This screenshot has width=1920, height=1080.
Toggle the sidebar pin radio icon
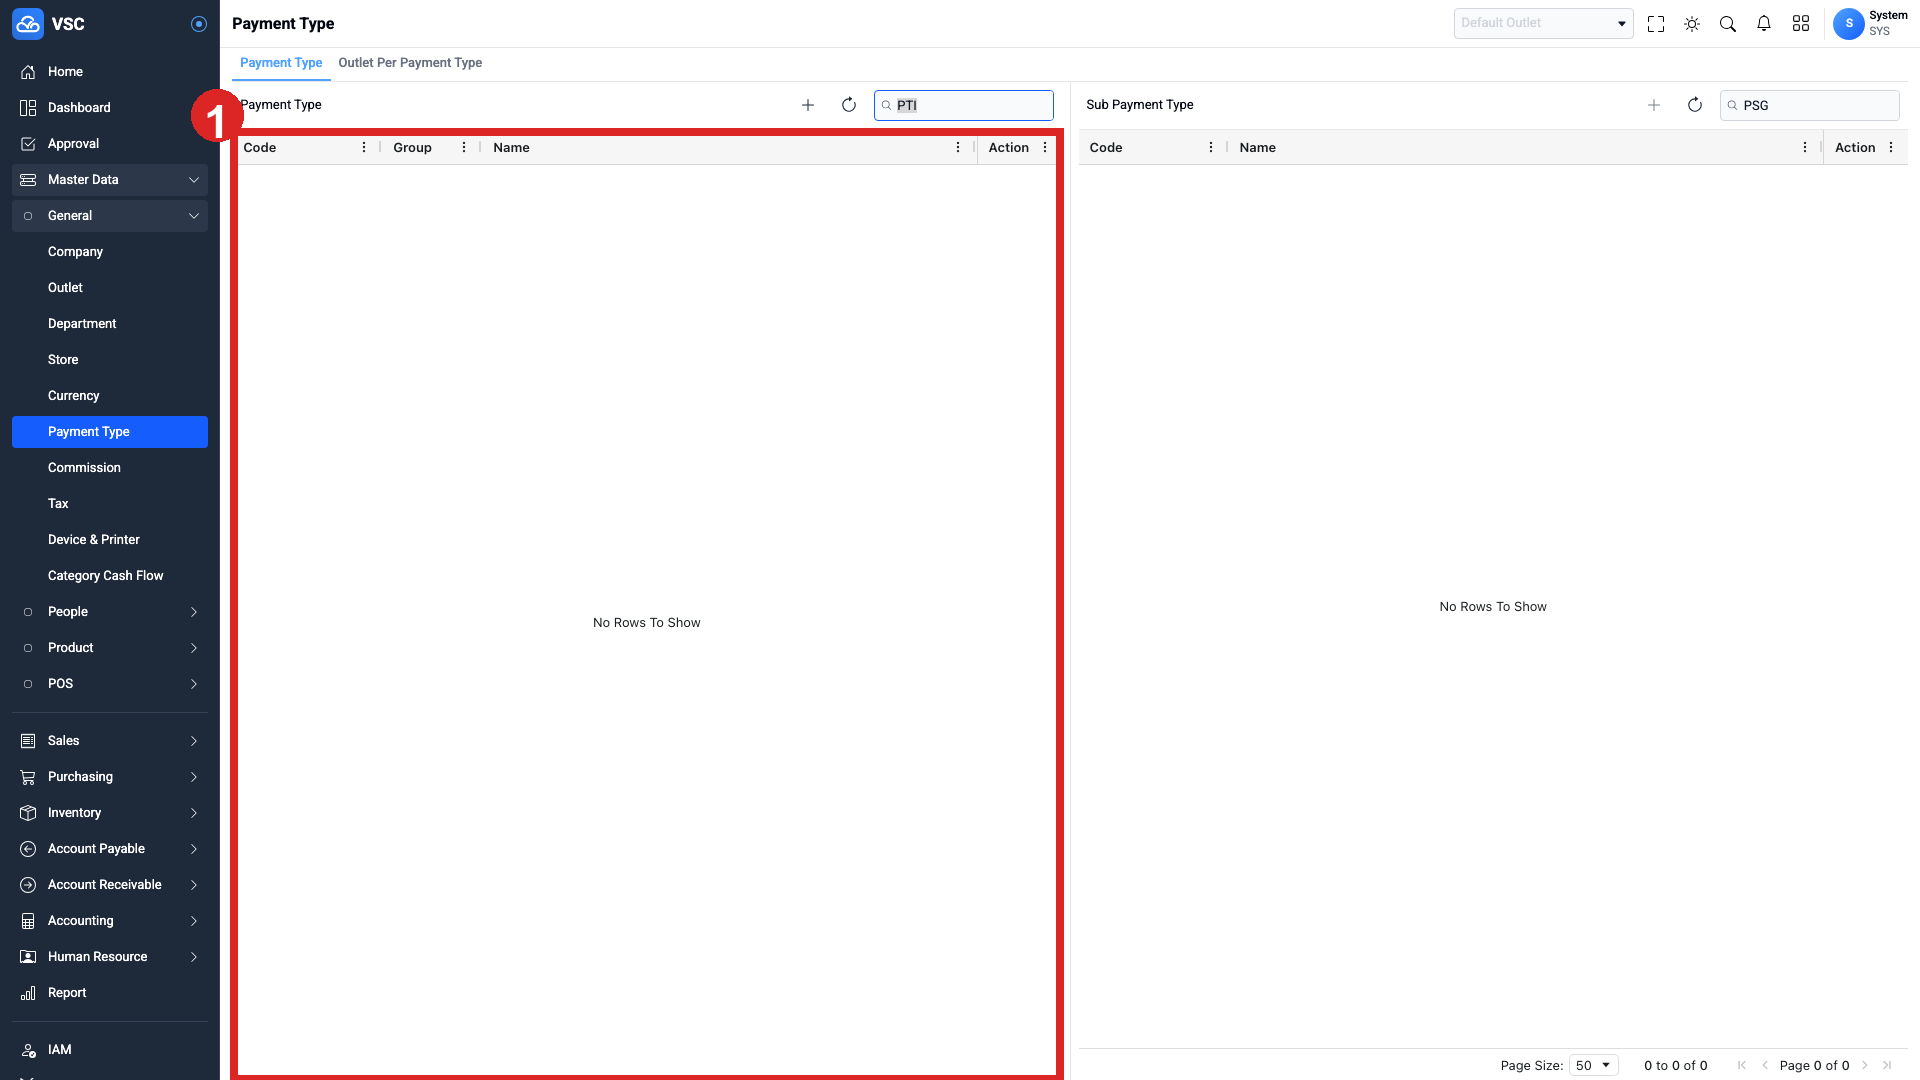tap(199, 24)
